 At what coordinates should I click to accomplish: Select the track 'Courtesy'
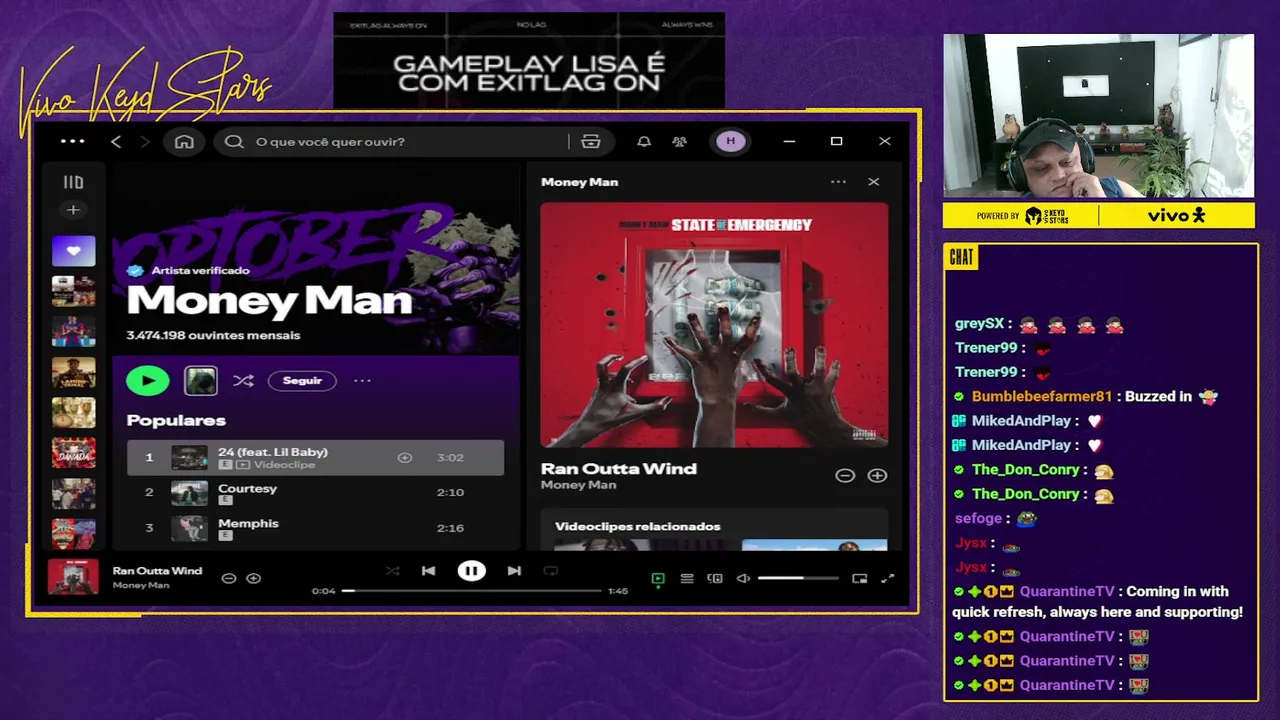315,492
